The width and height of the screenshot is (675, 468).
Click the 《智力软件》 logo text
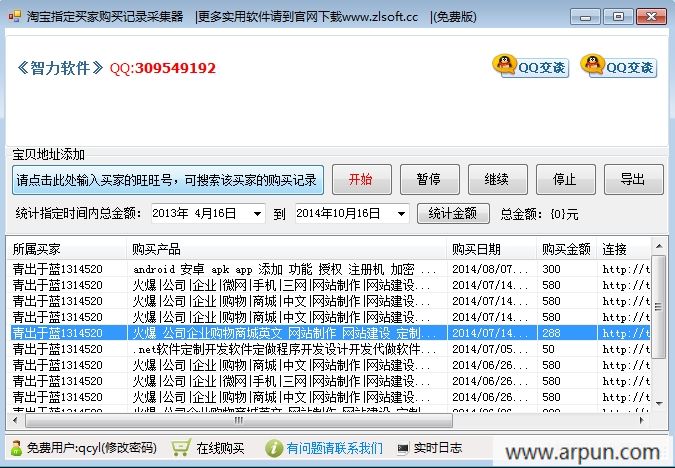[59, 68]
